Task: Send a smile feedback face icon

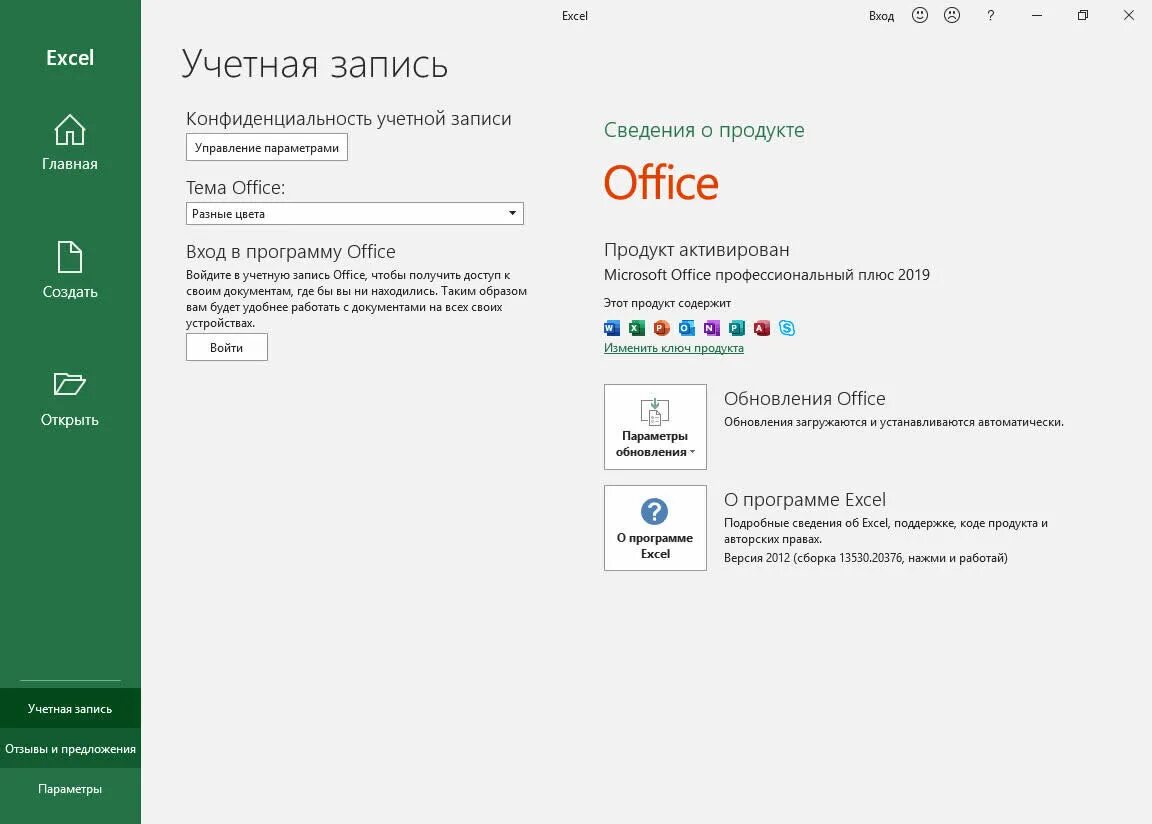Action: click(920, 15)
